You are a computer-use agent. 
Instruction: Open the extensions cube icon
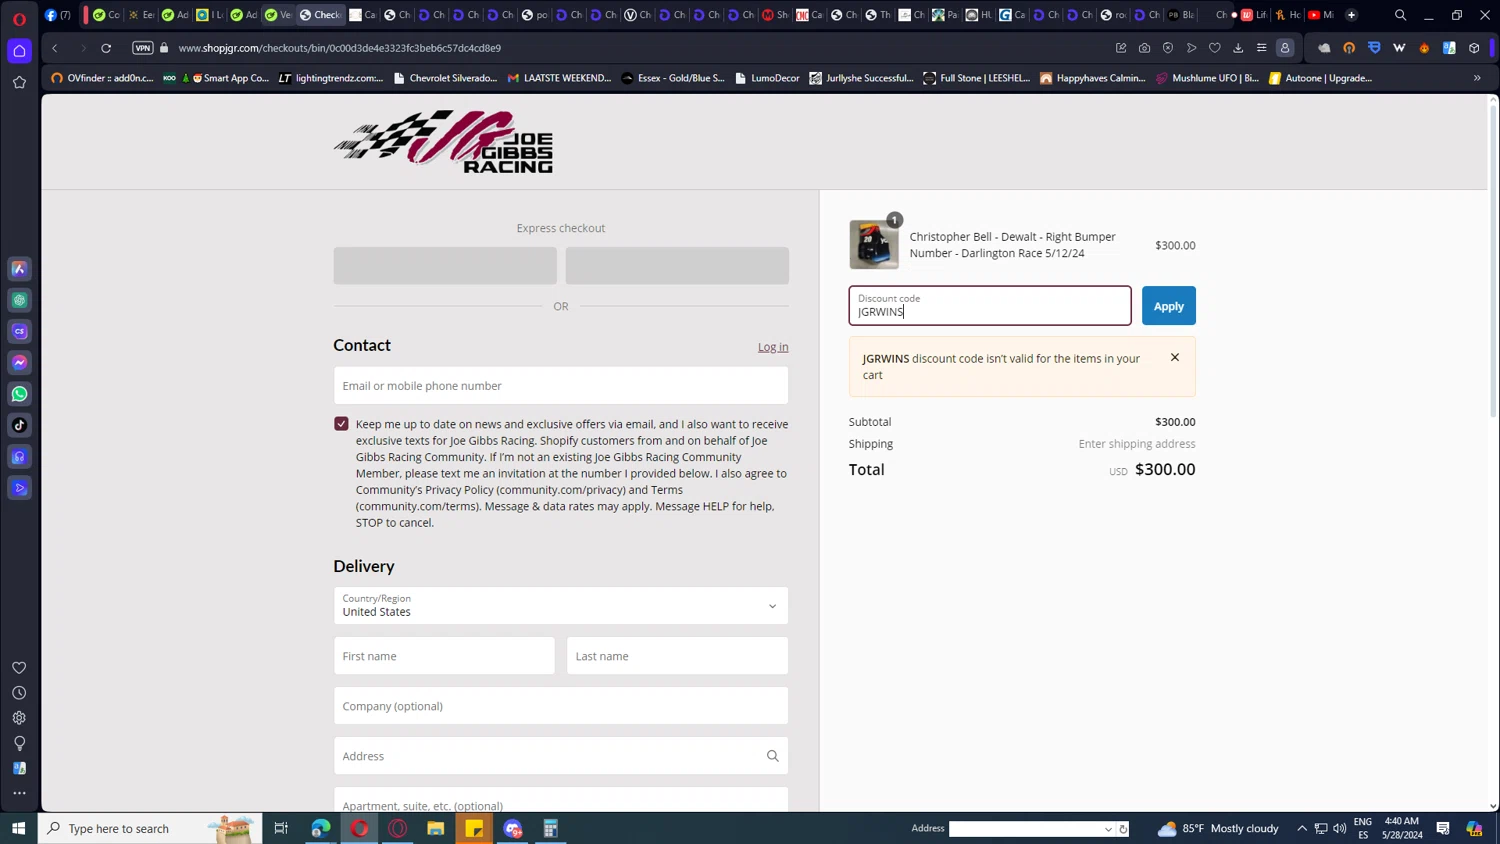(1474, 48)
